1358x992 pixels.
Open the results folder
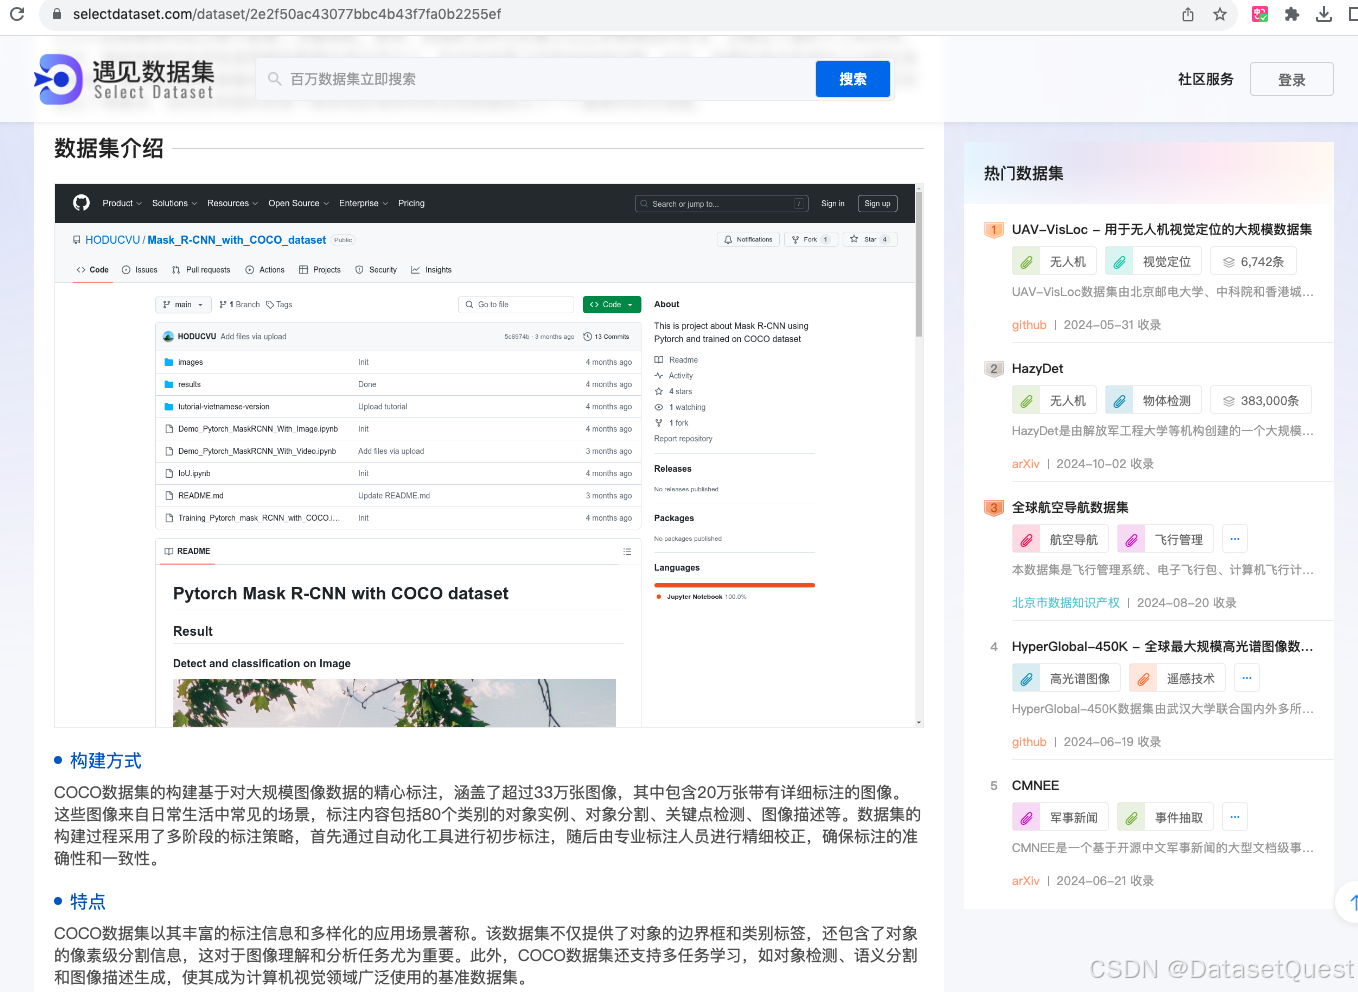pyautogui.click(x=189, y=384)
